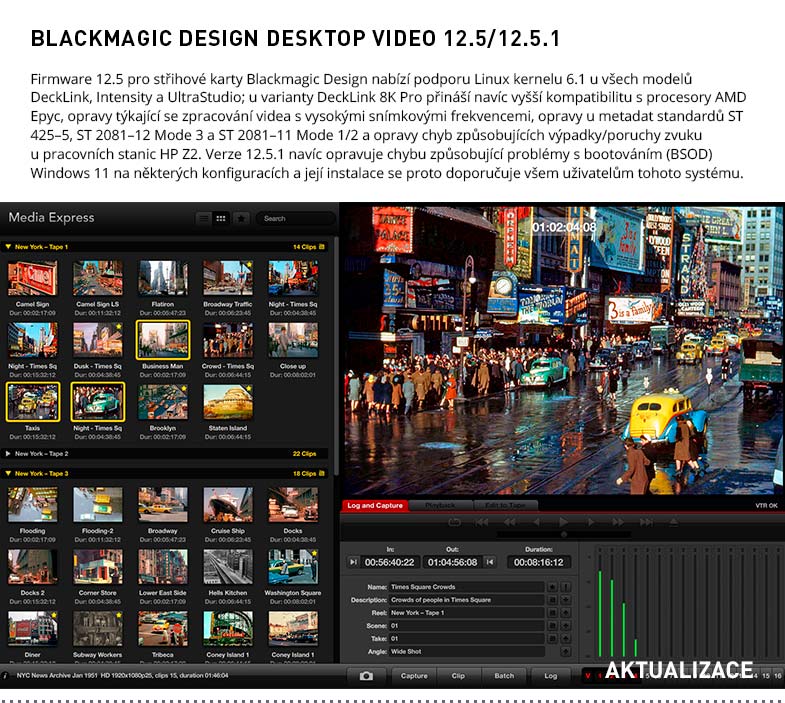Screen dimensions: 785x703
Task: Click into the Search field
Action: pos(295,218)
